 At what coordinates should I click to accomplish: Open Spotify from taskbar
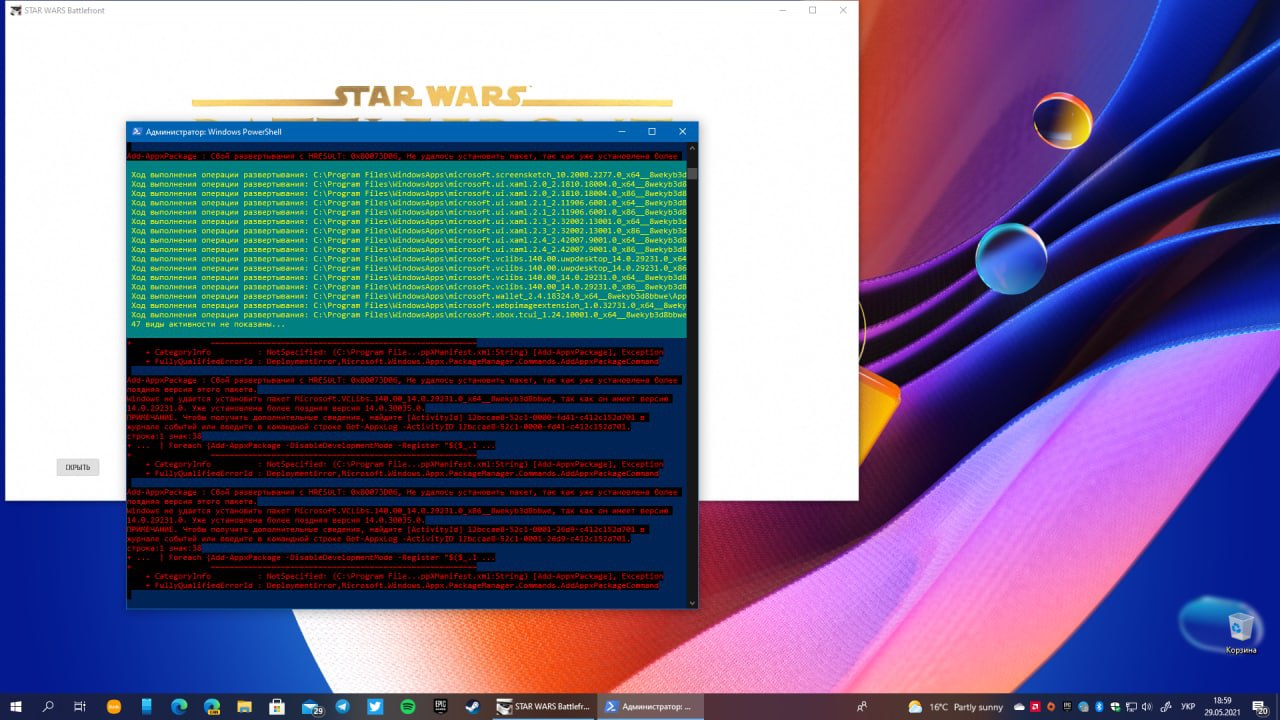(408, 706)
